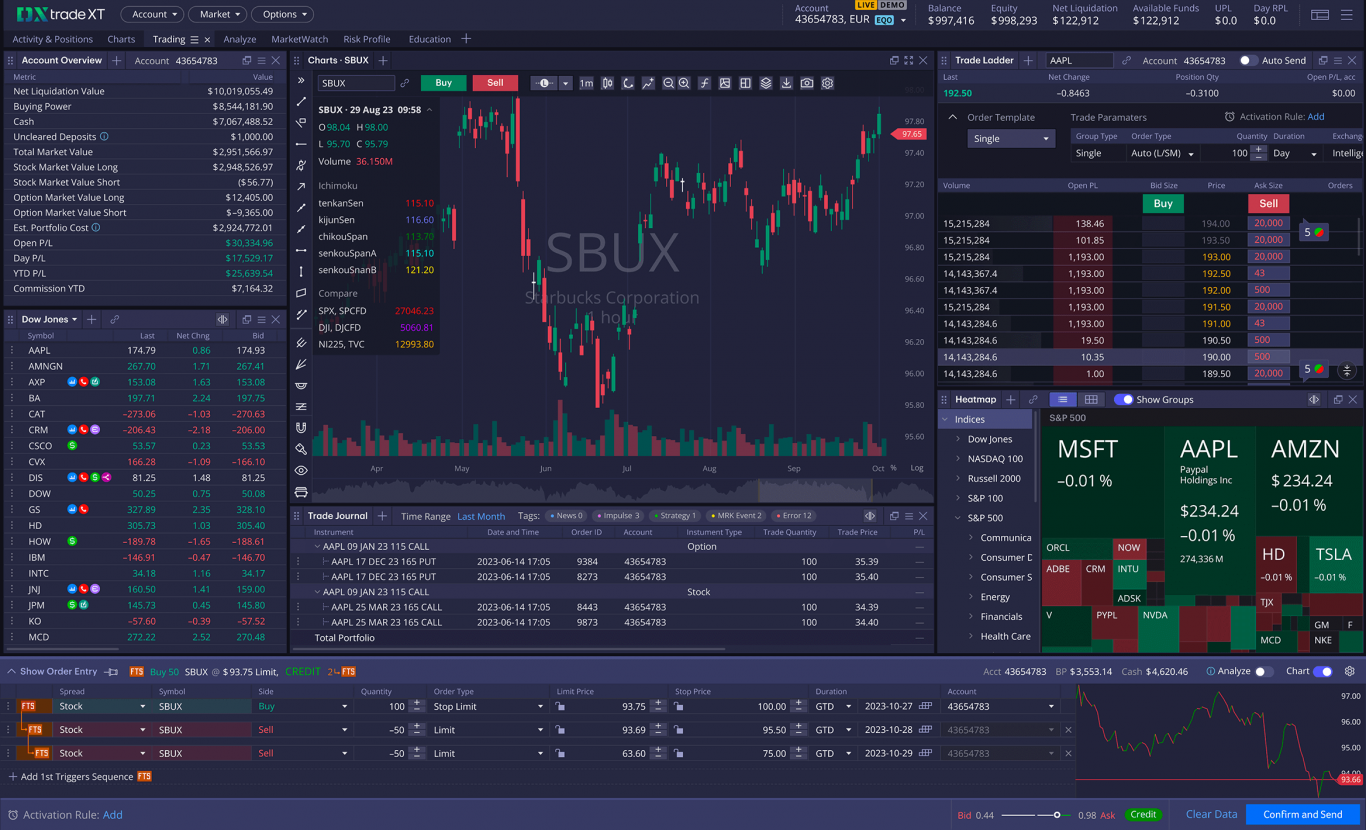The image size is (1366, 830).
Task: Open the Market menu at the top
Action: [216, 14]
